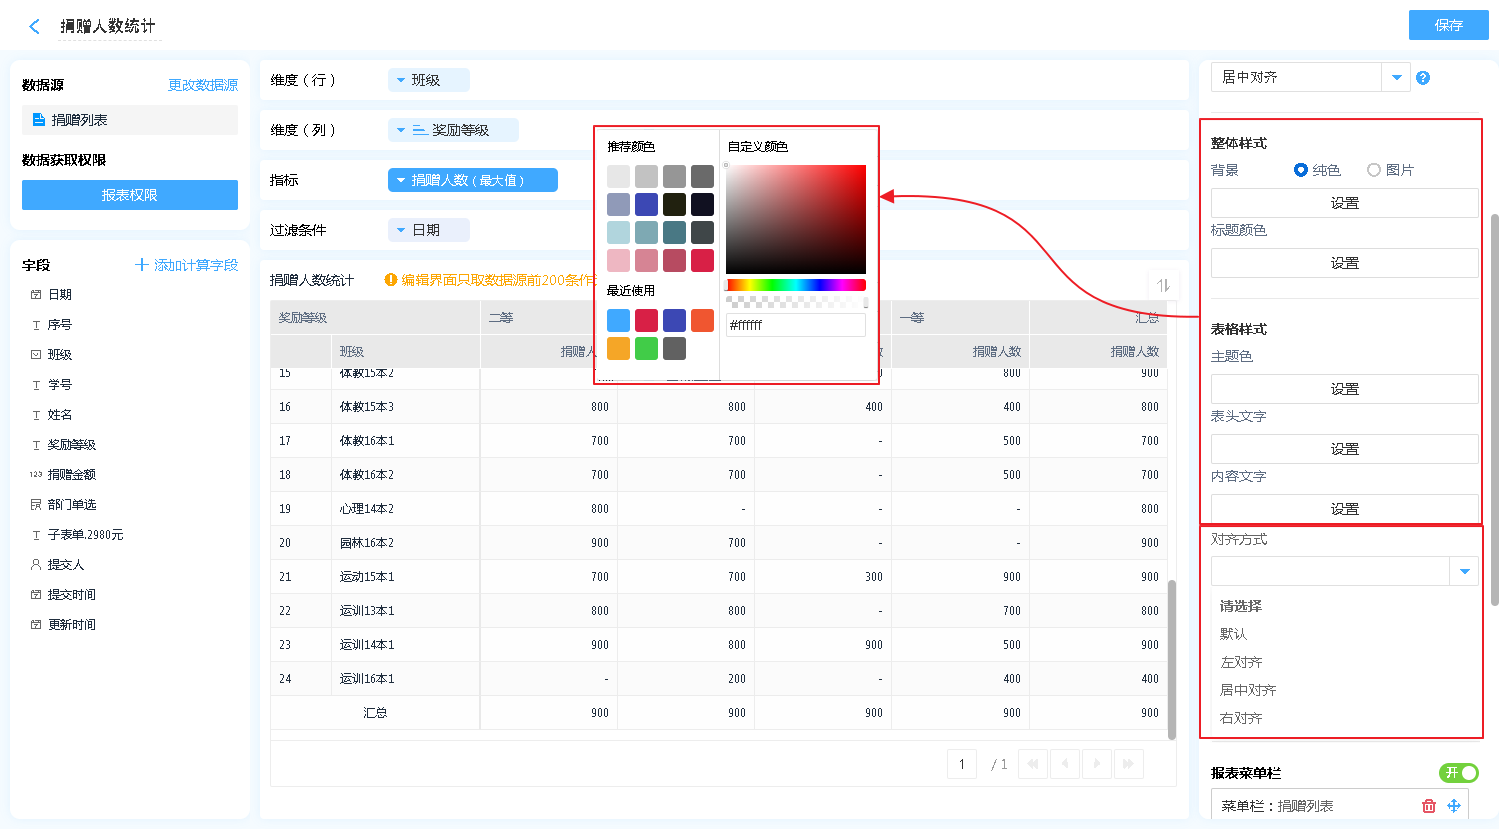The width and height of the screenshot is (1499, 829).
Task: Click the plus icon to add calculated field
Action: (x=142, y=265)
